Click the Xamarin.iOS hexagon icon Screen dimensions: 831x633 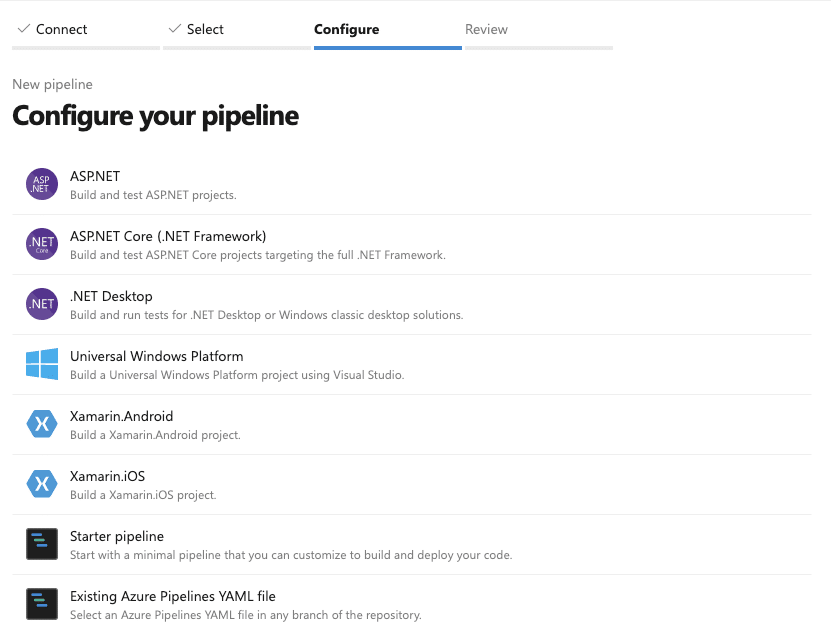coord(42,484)
